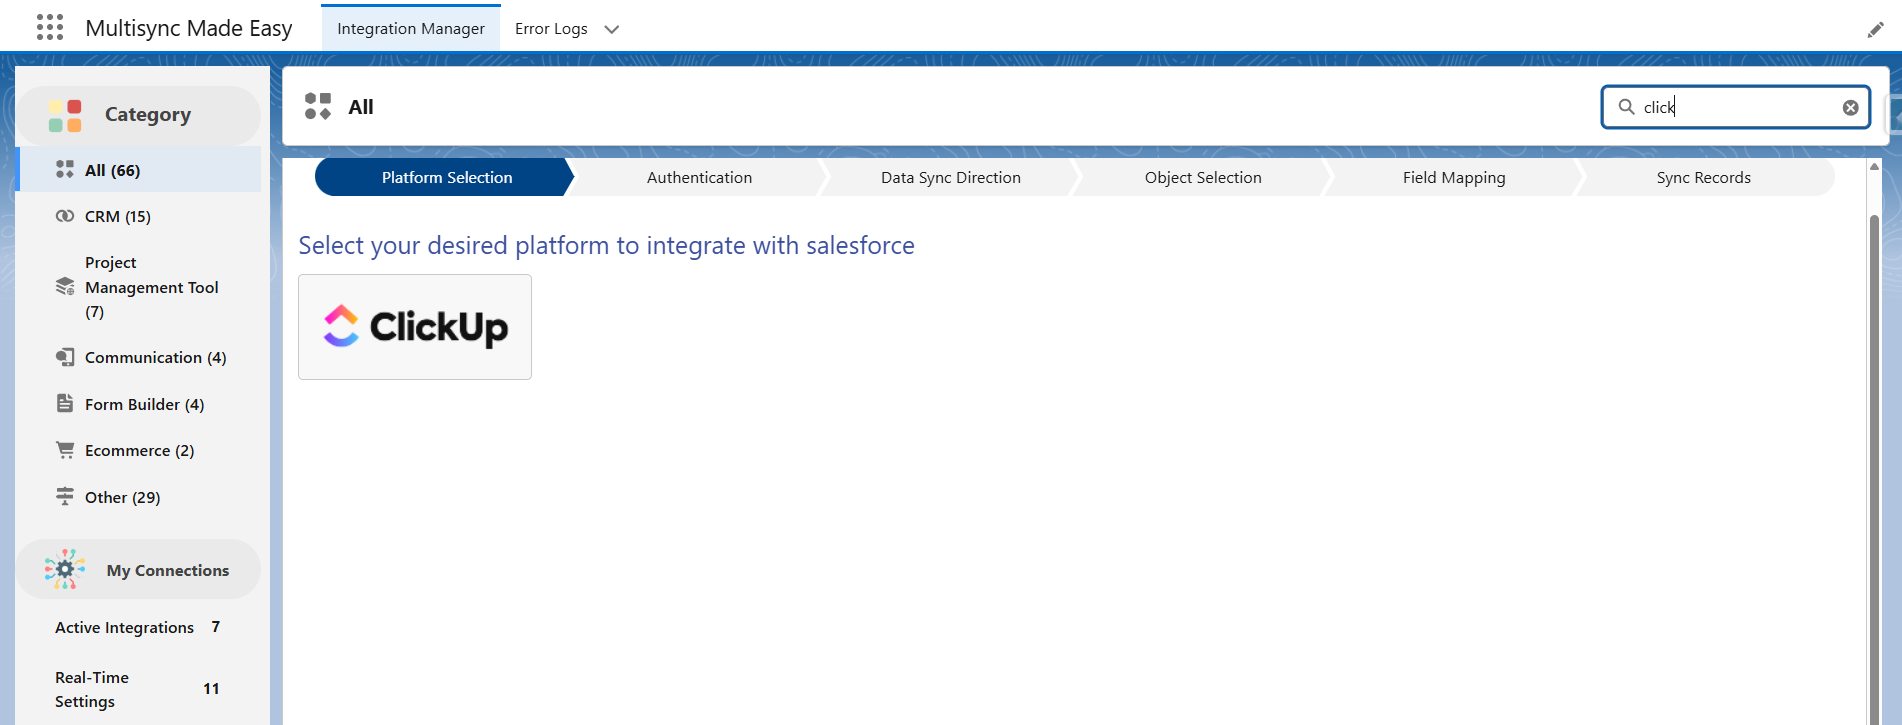The image size is (1902, 725).
Task: Click the Multisync Made Easy app name
Action: coord(189,28)
